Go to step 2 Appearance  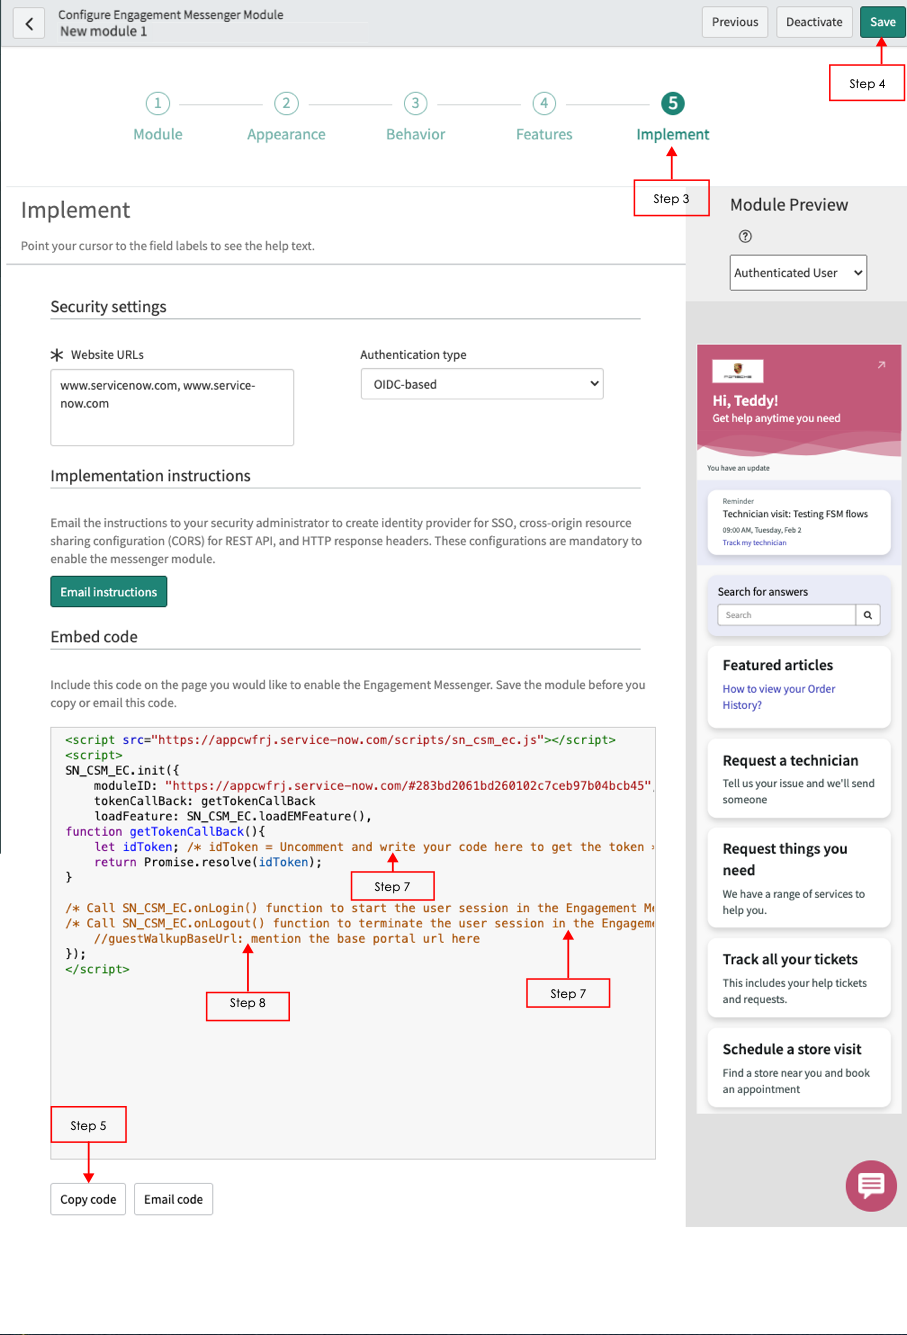point(286,117)
